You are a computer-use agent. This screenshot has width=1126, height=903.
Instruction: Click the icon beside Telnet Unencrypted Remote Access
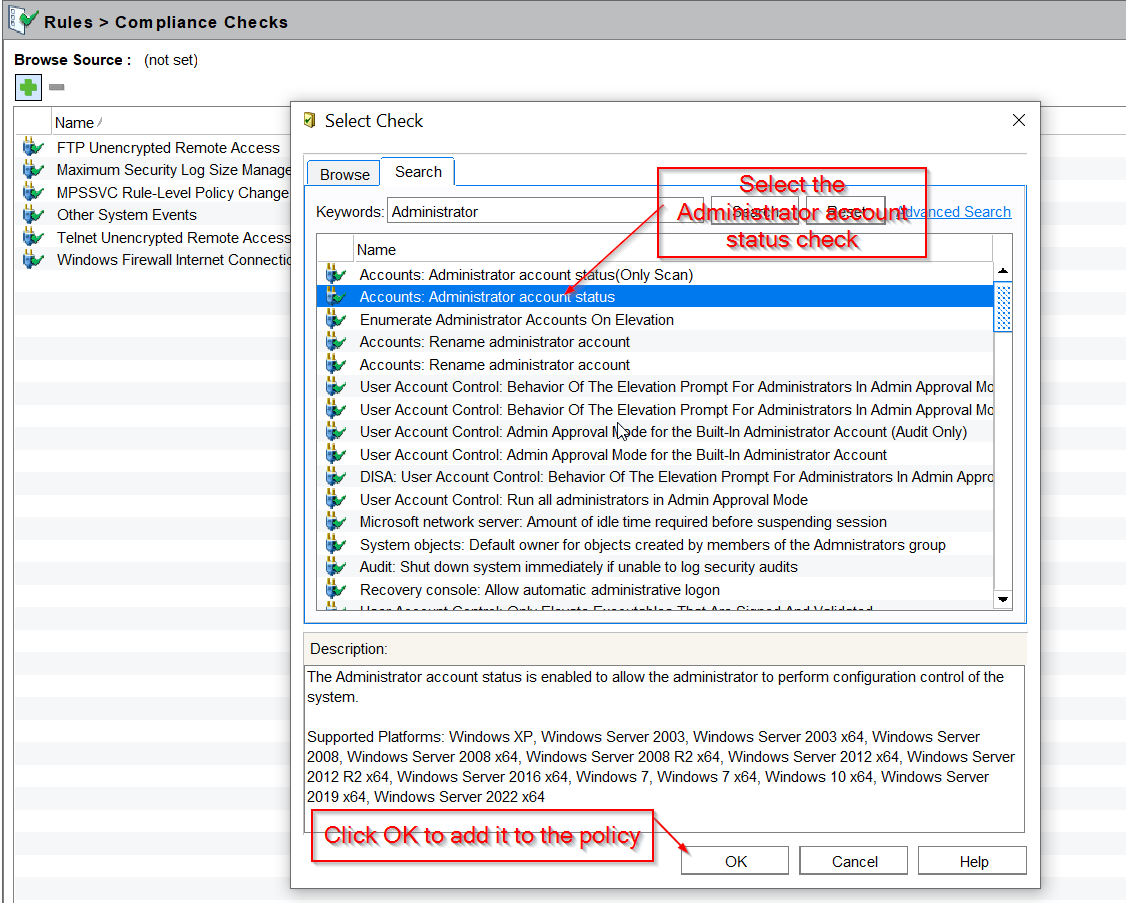coord(33,238)
